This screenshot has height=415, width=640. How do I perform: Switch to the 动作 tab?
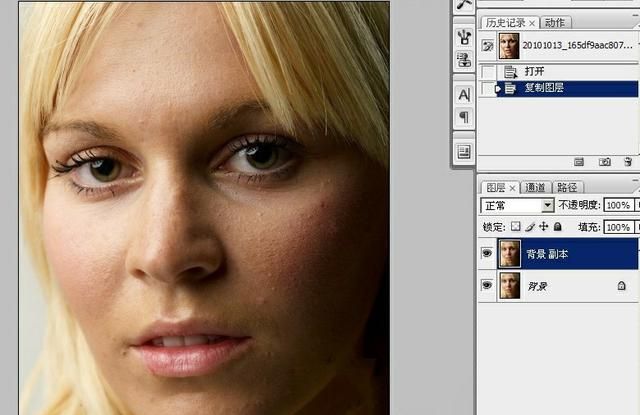point(555,23)
